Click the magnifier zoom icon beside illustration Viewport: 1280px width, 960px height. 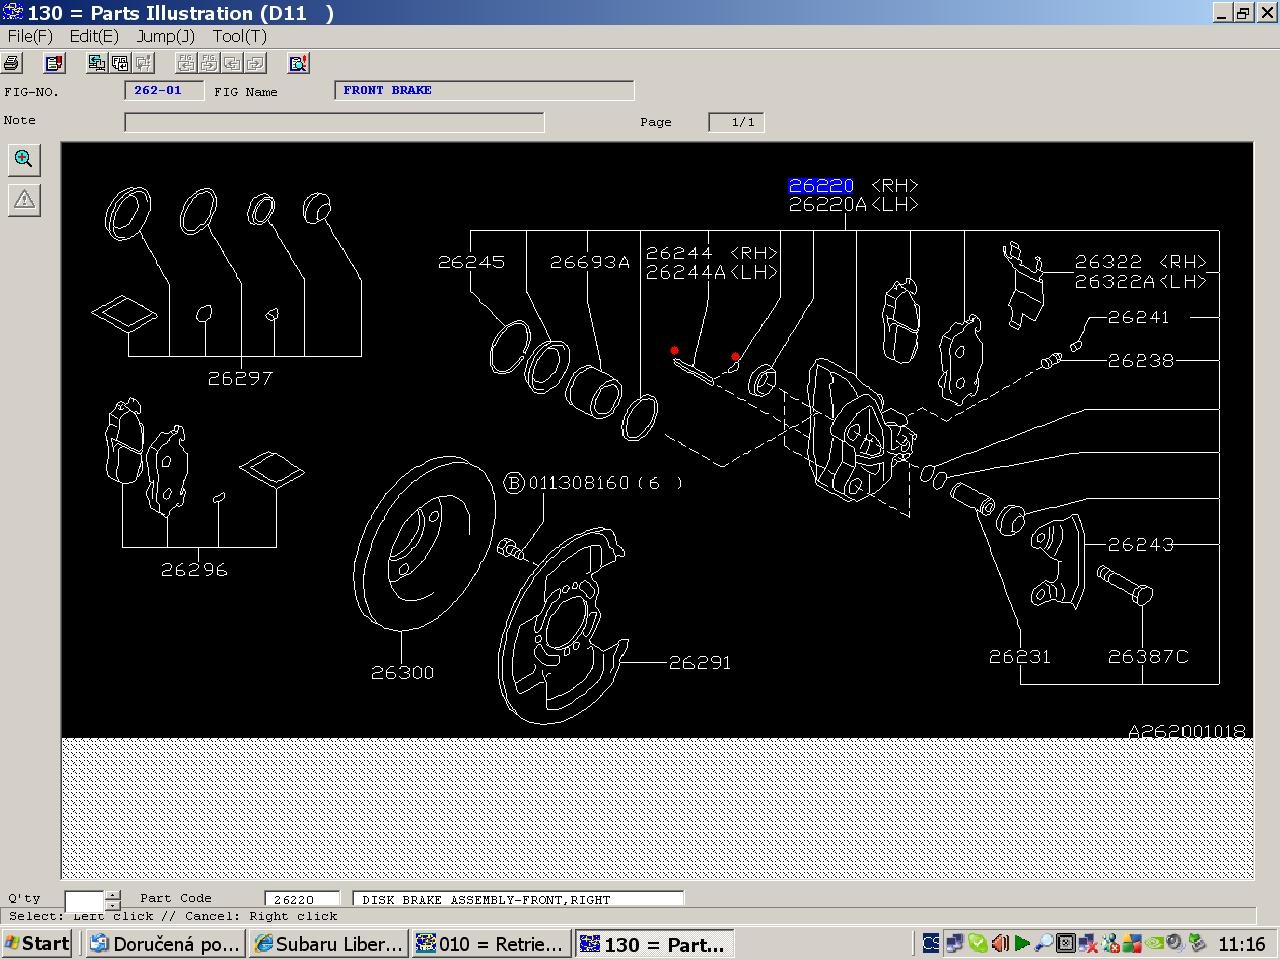24,159
